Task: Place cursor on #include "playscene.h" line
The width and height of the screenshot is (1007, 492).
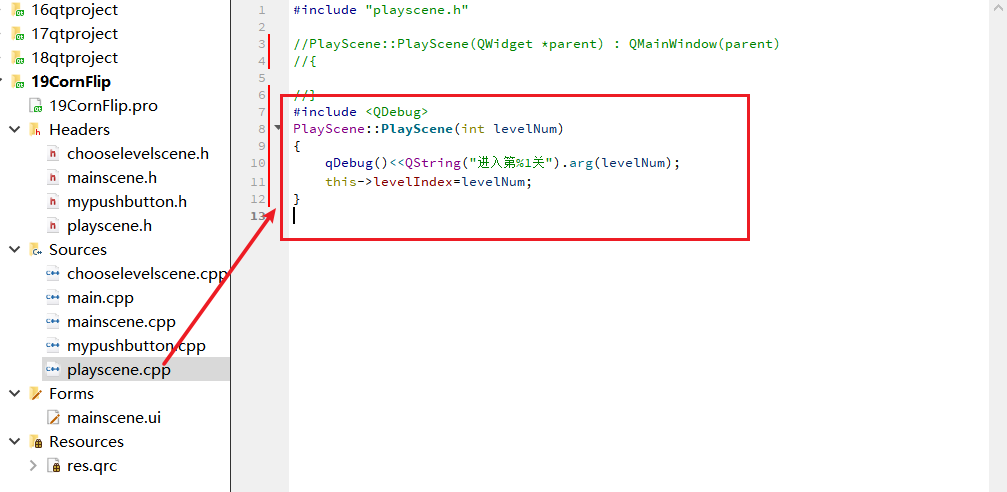Action: click(381, 10)
